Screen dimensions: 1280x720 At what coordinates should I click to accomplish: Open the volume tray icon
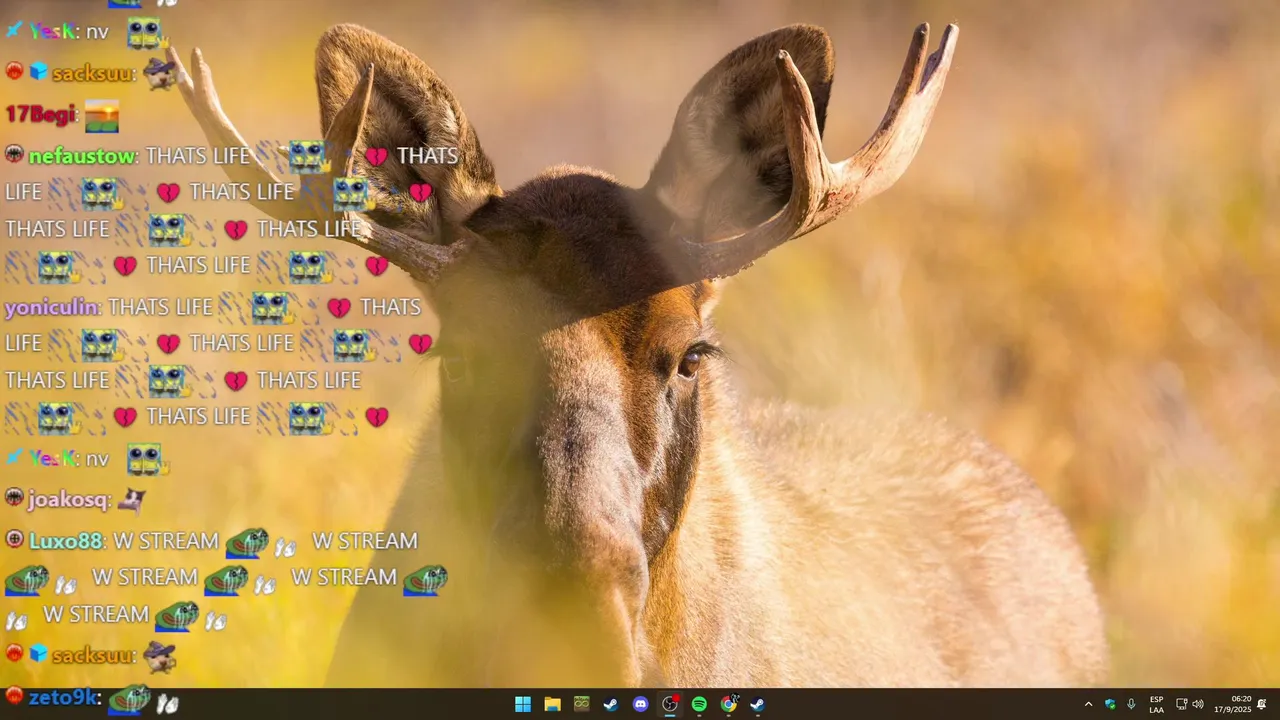click(1198, 704)
